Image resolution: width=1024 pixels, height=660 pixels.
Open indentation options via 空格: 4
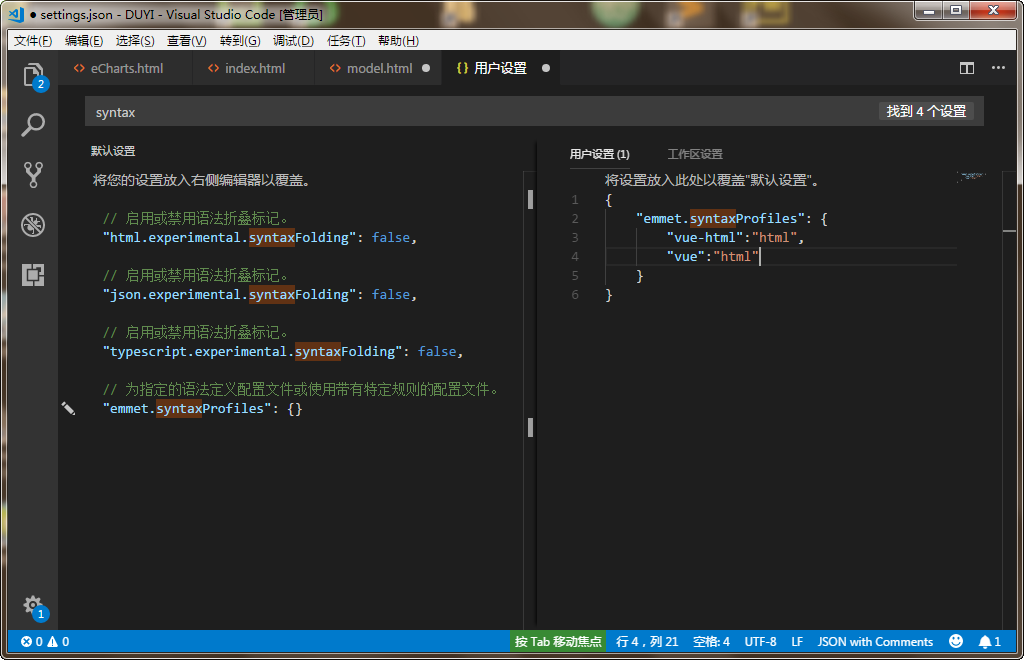click(x=711, y=642)
